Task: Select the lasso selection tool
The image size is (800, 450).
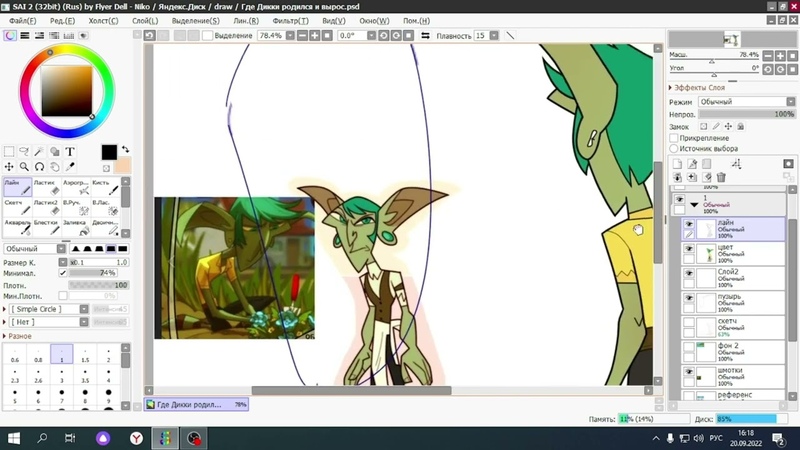Action: tap(24, 152)
